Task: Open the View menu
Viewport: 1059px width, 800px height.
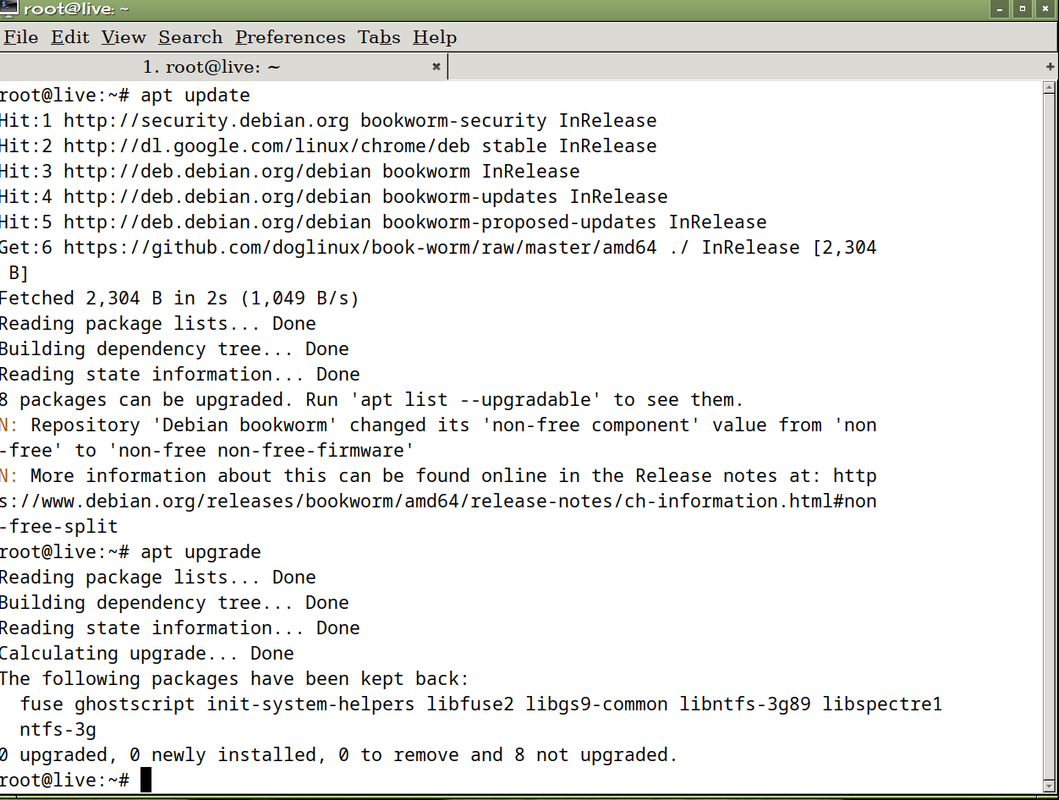Action: [x=124, y=37]
